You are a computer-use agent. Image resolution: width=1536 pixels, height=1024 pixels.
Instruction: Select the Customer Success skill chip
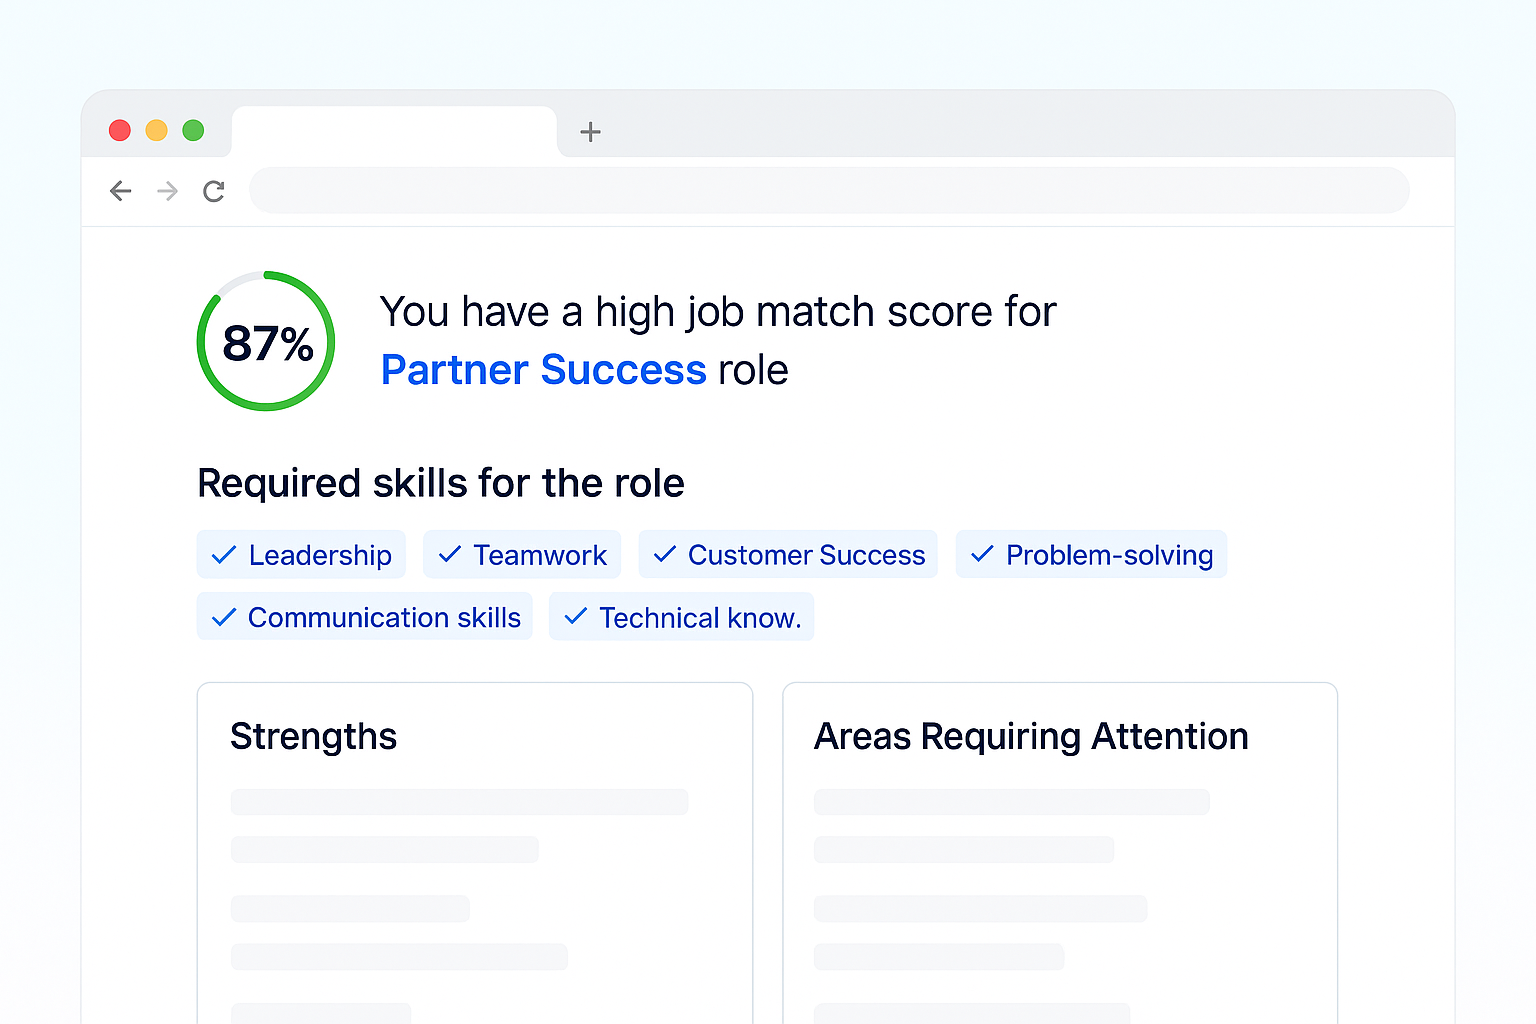tap(788, 554)
